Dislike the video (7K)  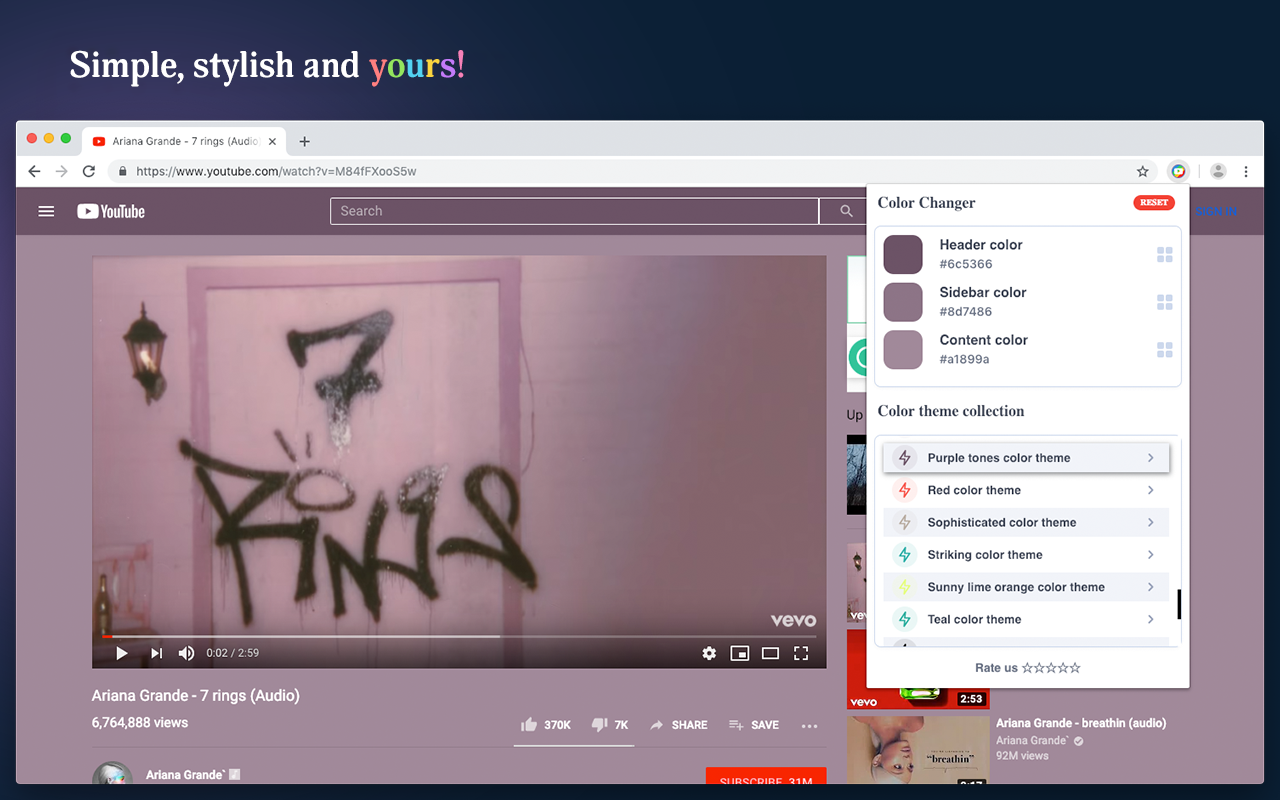coord(609,725)
